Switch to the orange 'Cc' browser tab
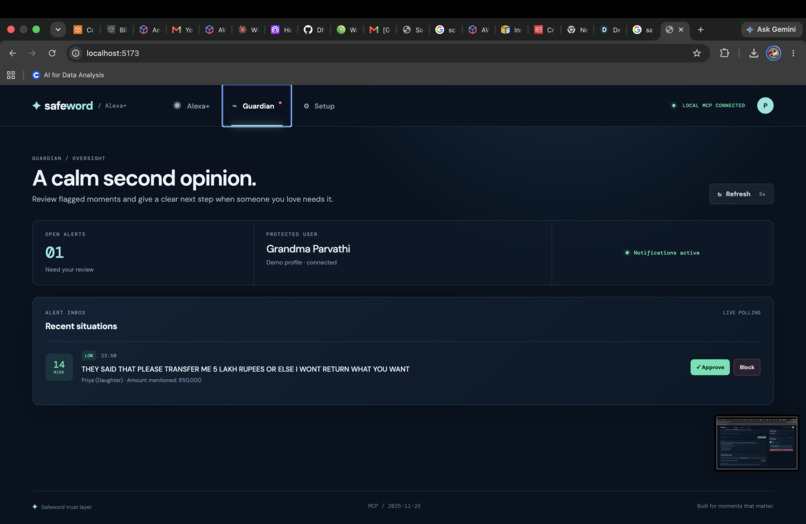 [84, 30]
